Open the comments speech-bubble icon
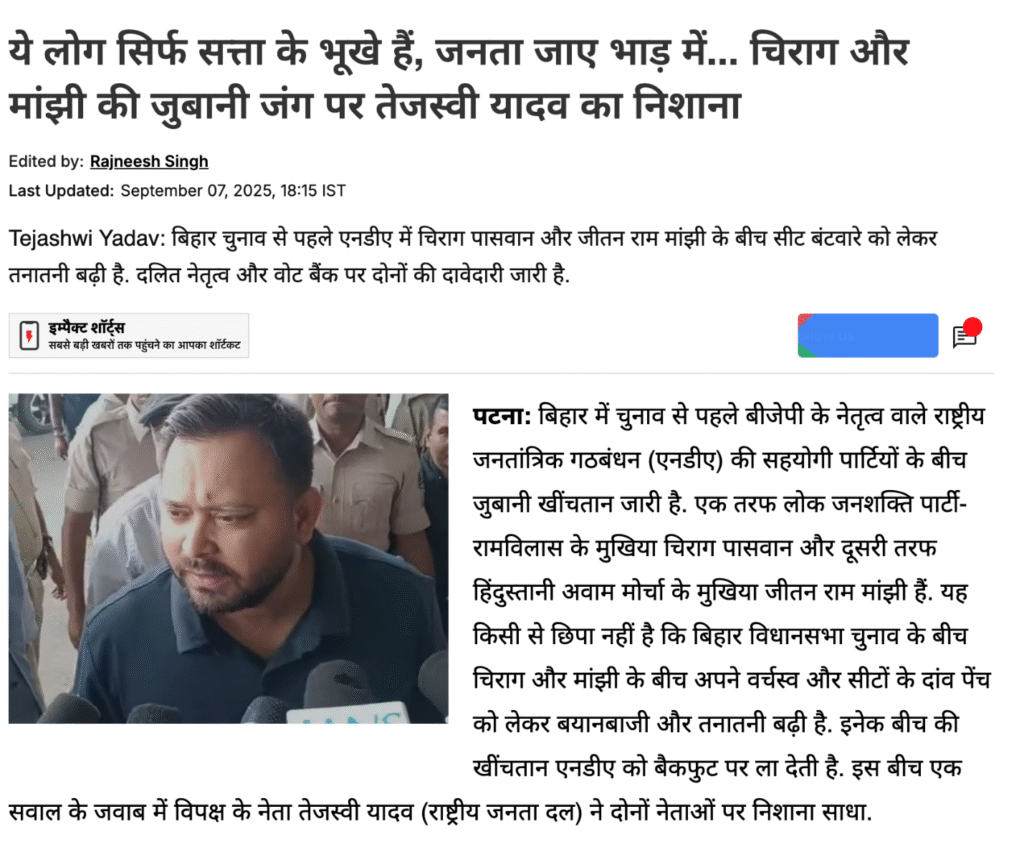Viewport: 1024px width, 852px height. click(963, 338)
